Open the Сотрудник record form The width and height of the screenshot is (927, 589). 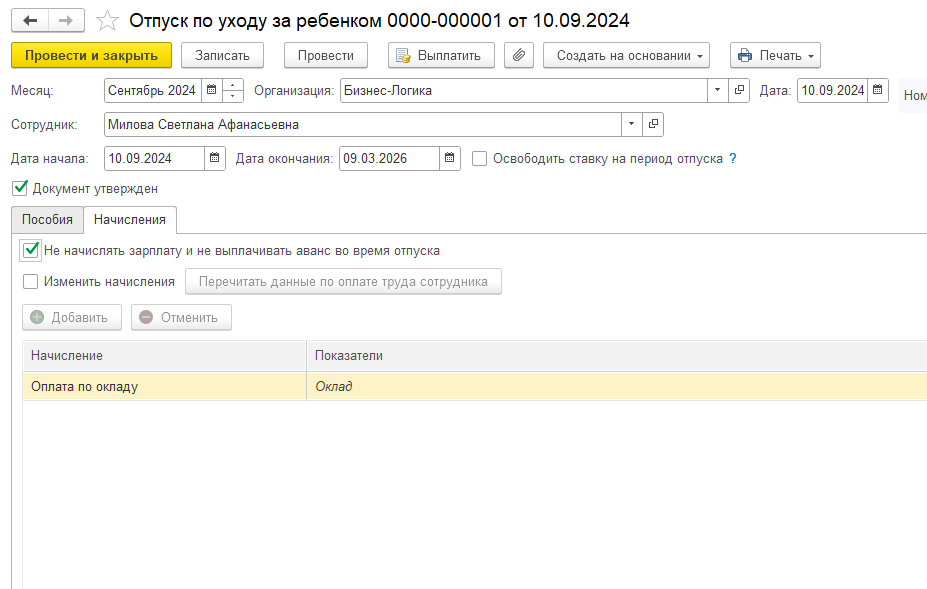pyautogui.click(x=653, y=124)
